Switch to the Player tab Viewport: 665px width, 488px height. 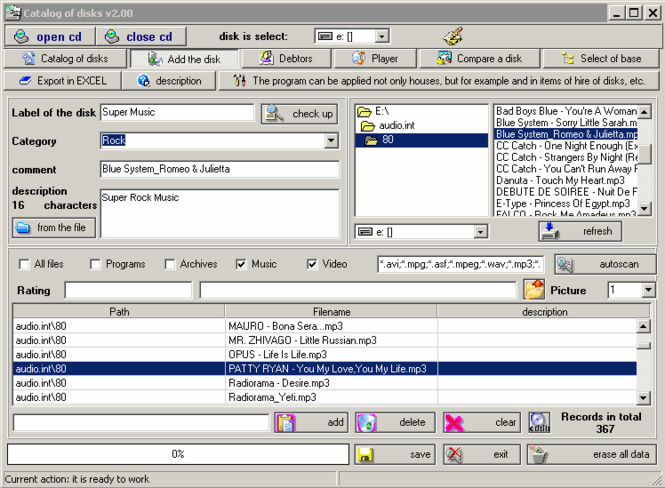pos(375,59)
